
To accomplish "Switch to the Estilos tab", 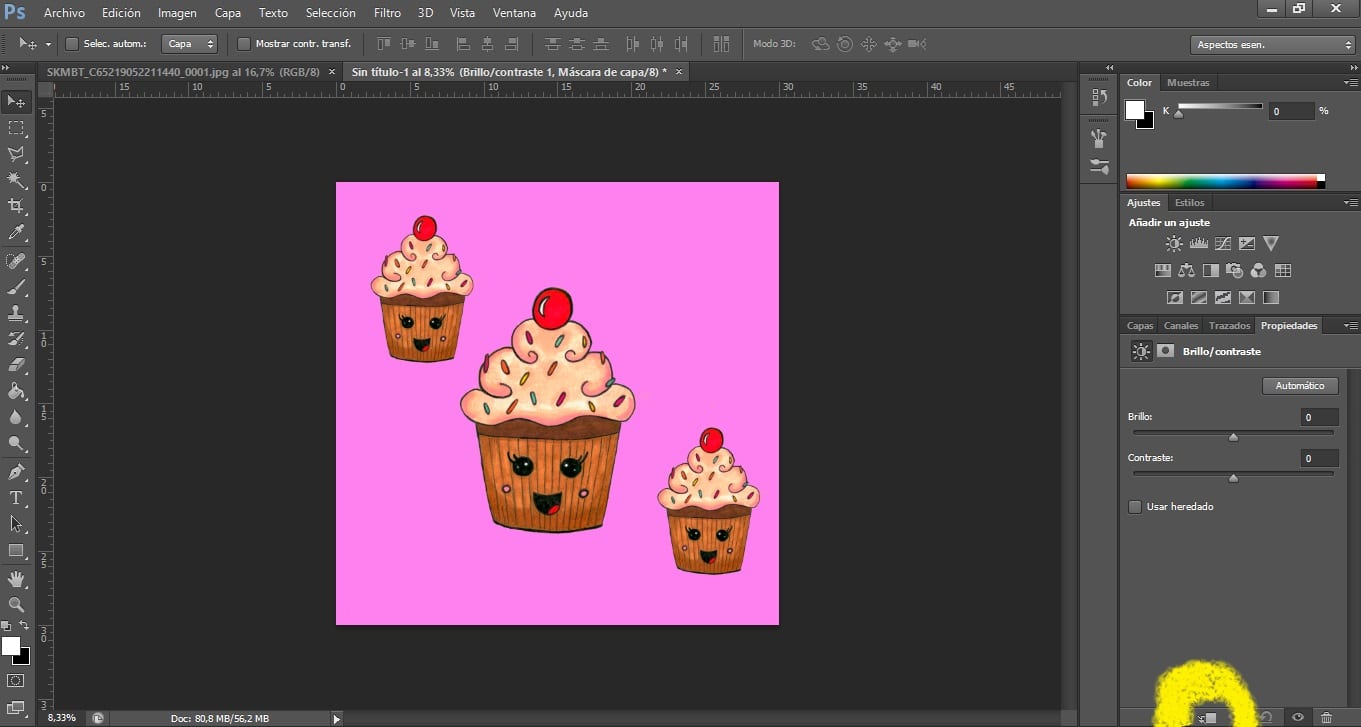I will [x=1190, y=203].
